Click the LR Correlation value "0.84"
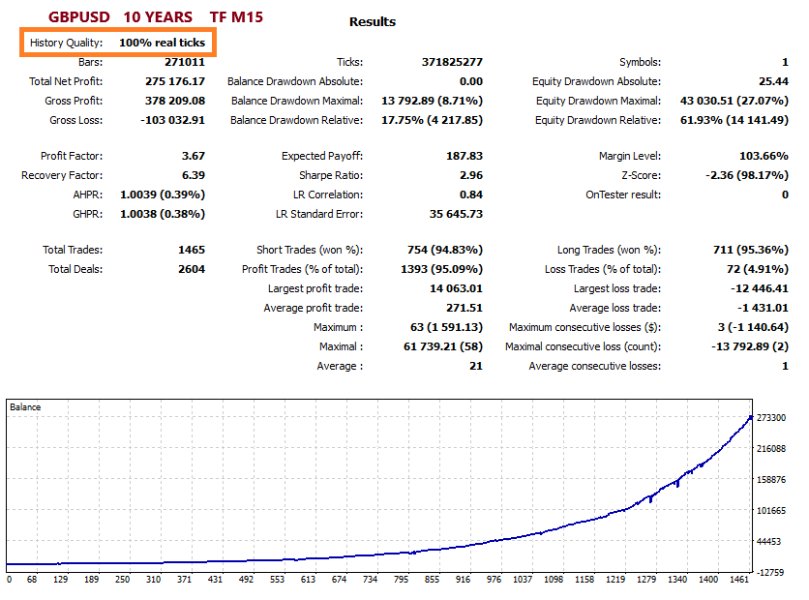This screenshot has width=809, height=600. point(471,194)
